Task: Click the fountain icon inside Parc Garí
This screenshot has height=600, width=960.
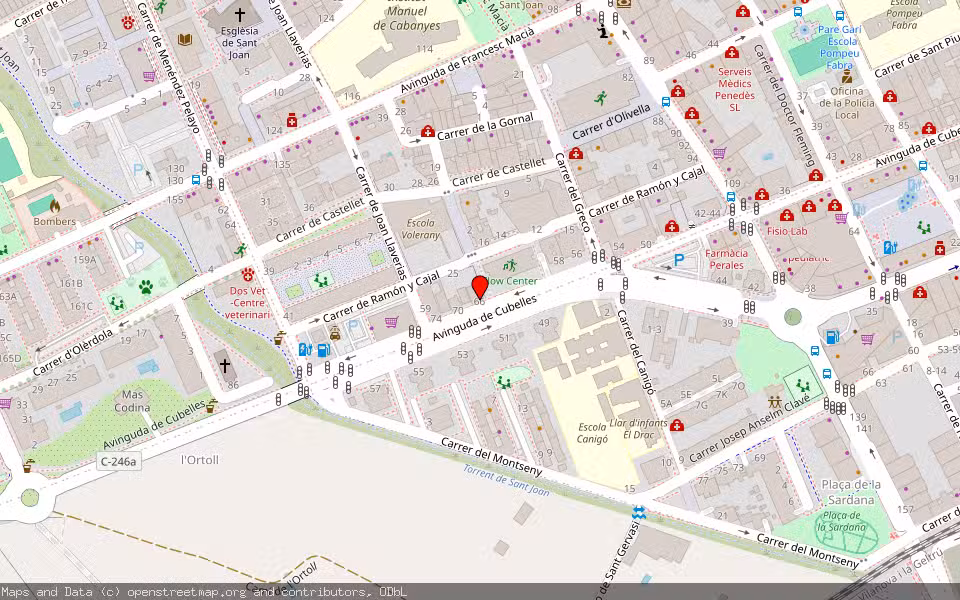Action: coord(802,29)
